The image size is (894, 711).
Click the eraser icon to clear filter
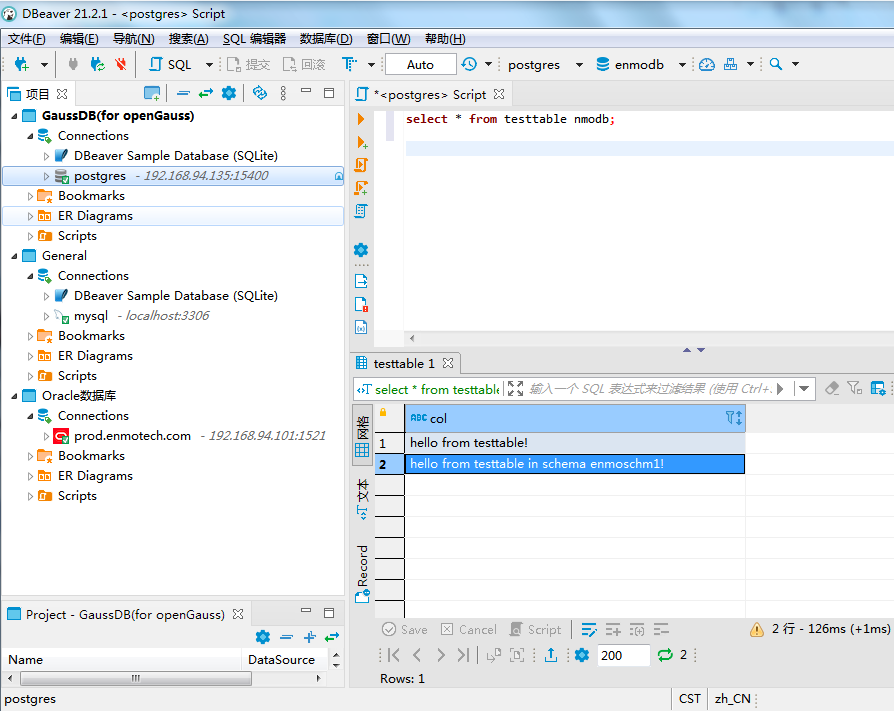[x=832, y=388]
